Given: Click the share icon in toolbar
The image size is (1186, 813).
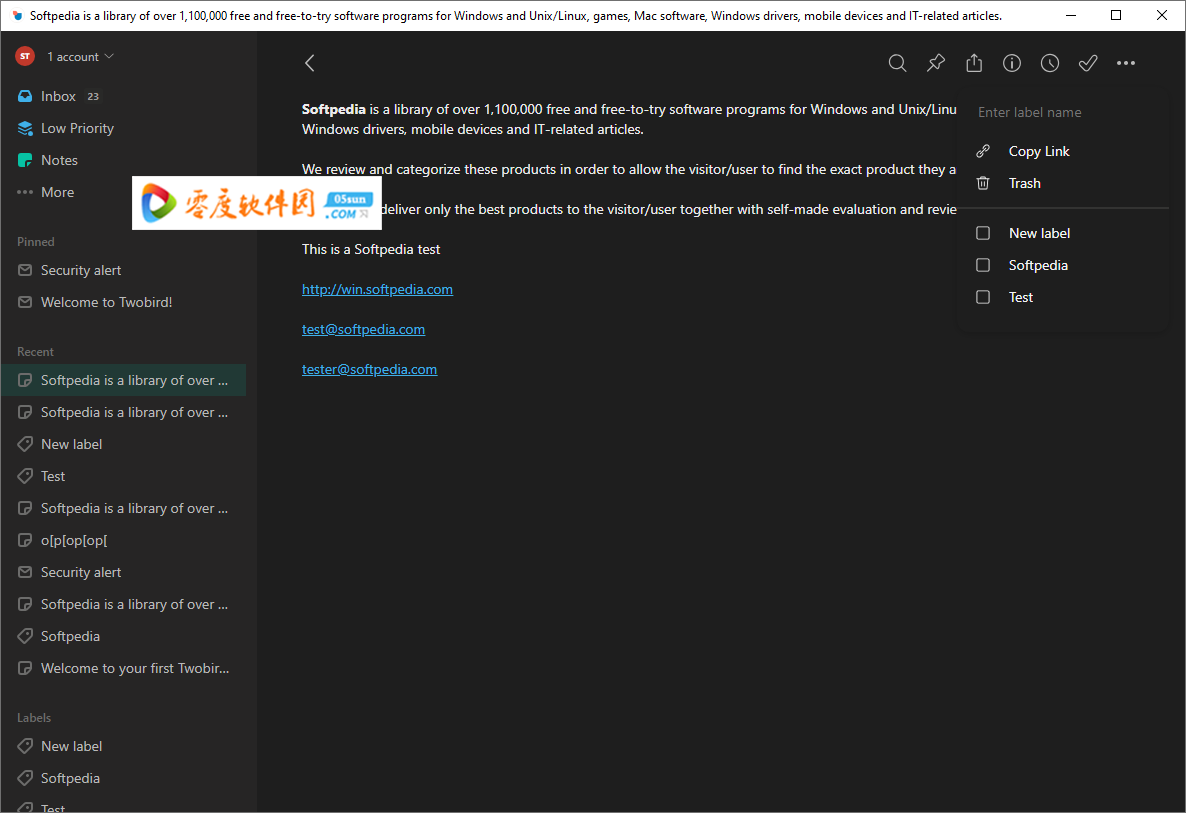Looking at the screenshot, I should click(x=974, y=63).
